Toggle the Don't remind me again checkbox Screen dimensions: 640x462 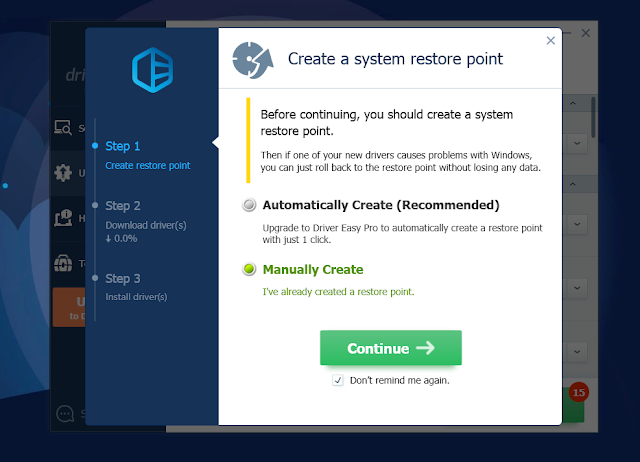tap(338, 380)
